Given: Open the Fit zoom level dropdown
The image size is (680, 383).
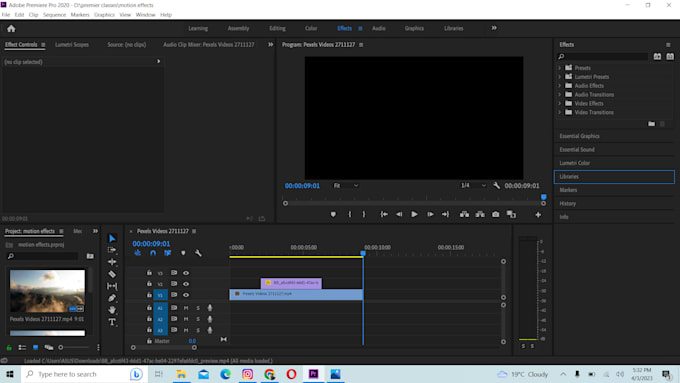Looking at the screenshot, I should click(346, 186).
